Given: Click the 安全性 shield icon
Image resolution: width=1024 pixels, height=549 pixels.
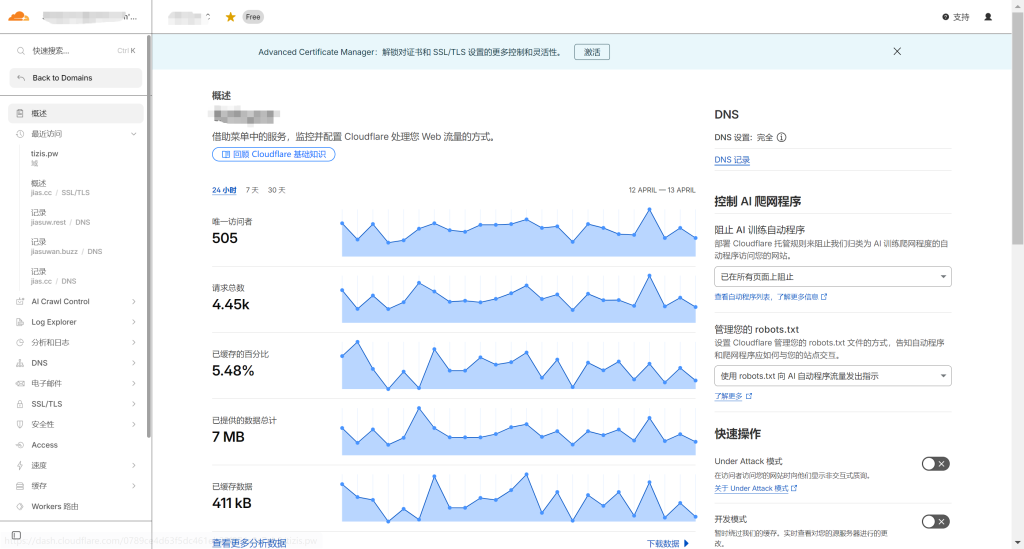Looking at the screenshot, I should tap(20, 424).
